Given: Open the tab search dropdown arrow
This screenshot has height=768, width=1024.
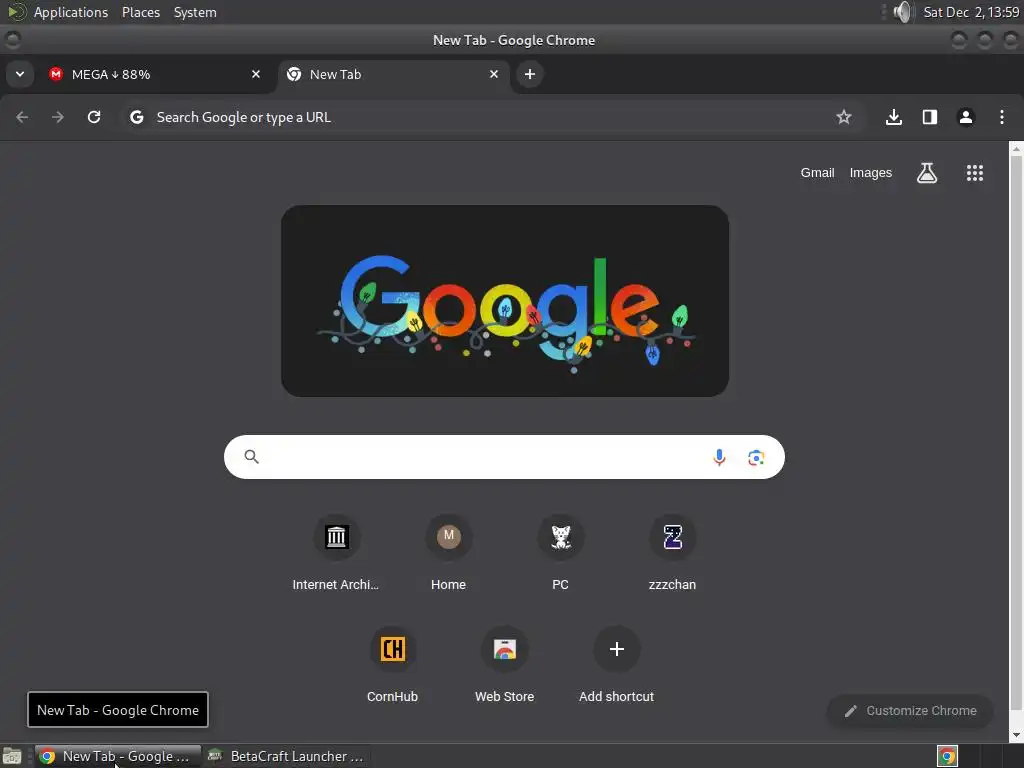Looking at the screenshot, I should point(20,74).
